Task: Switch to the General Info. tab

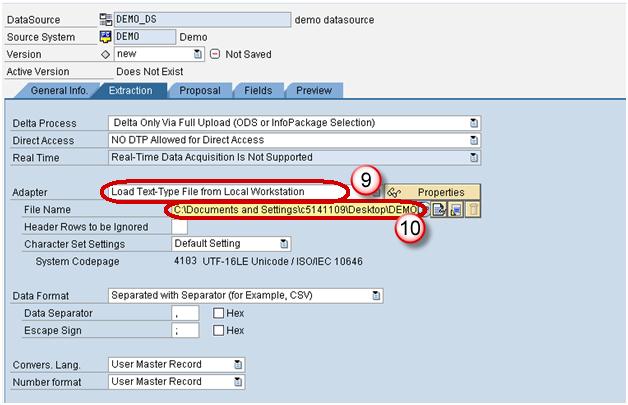Action: [x=59, y=90]
